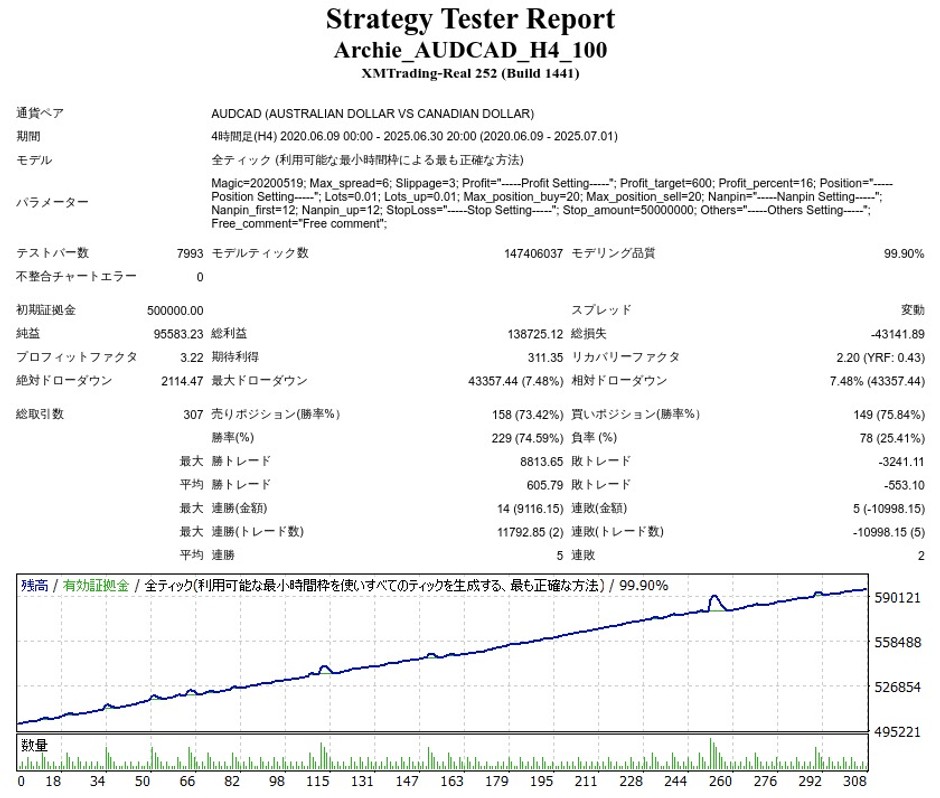Click the x-axis tick label 115

(318, 781)
